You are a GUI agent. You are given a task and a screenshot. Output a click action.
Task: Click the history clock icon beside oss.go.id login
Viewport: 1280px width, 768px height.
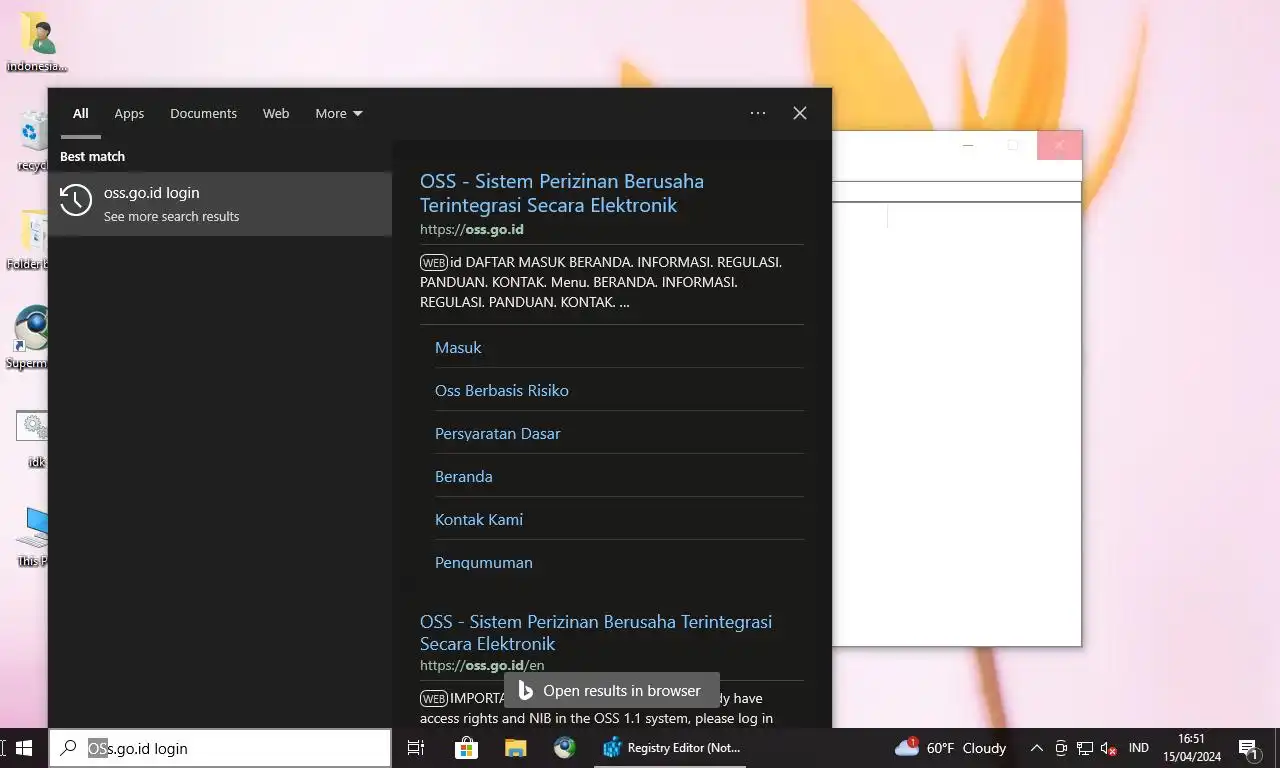click(x=76, y=200)
